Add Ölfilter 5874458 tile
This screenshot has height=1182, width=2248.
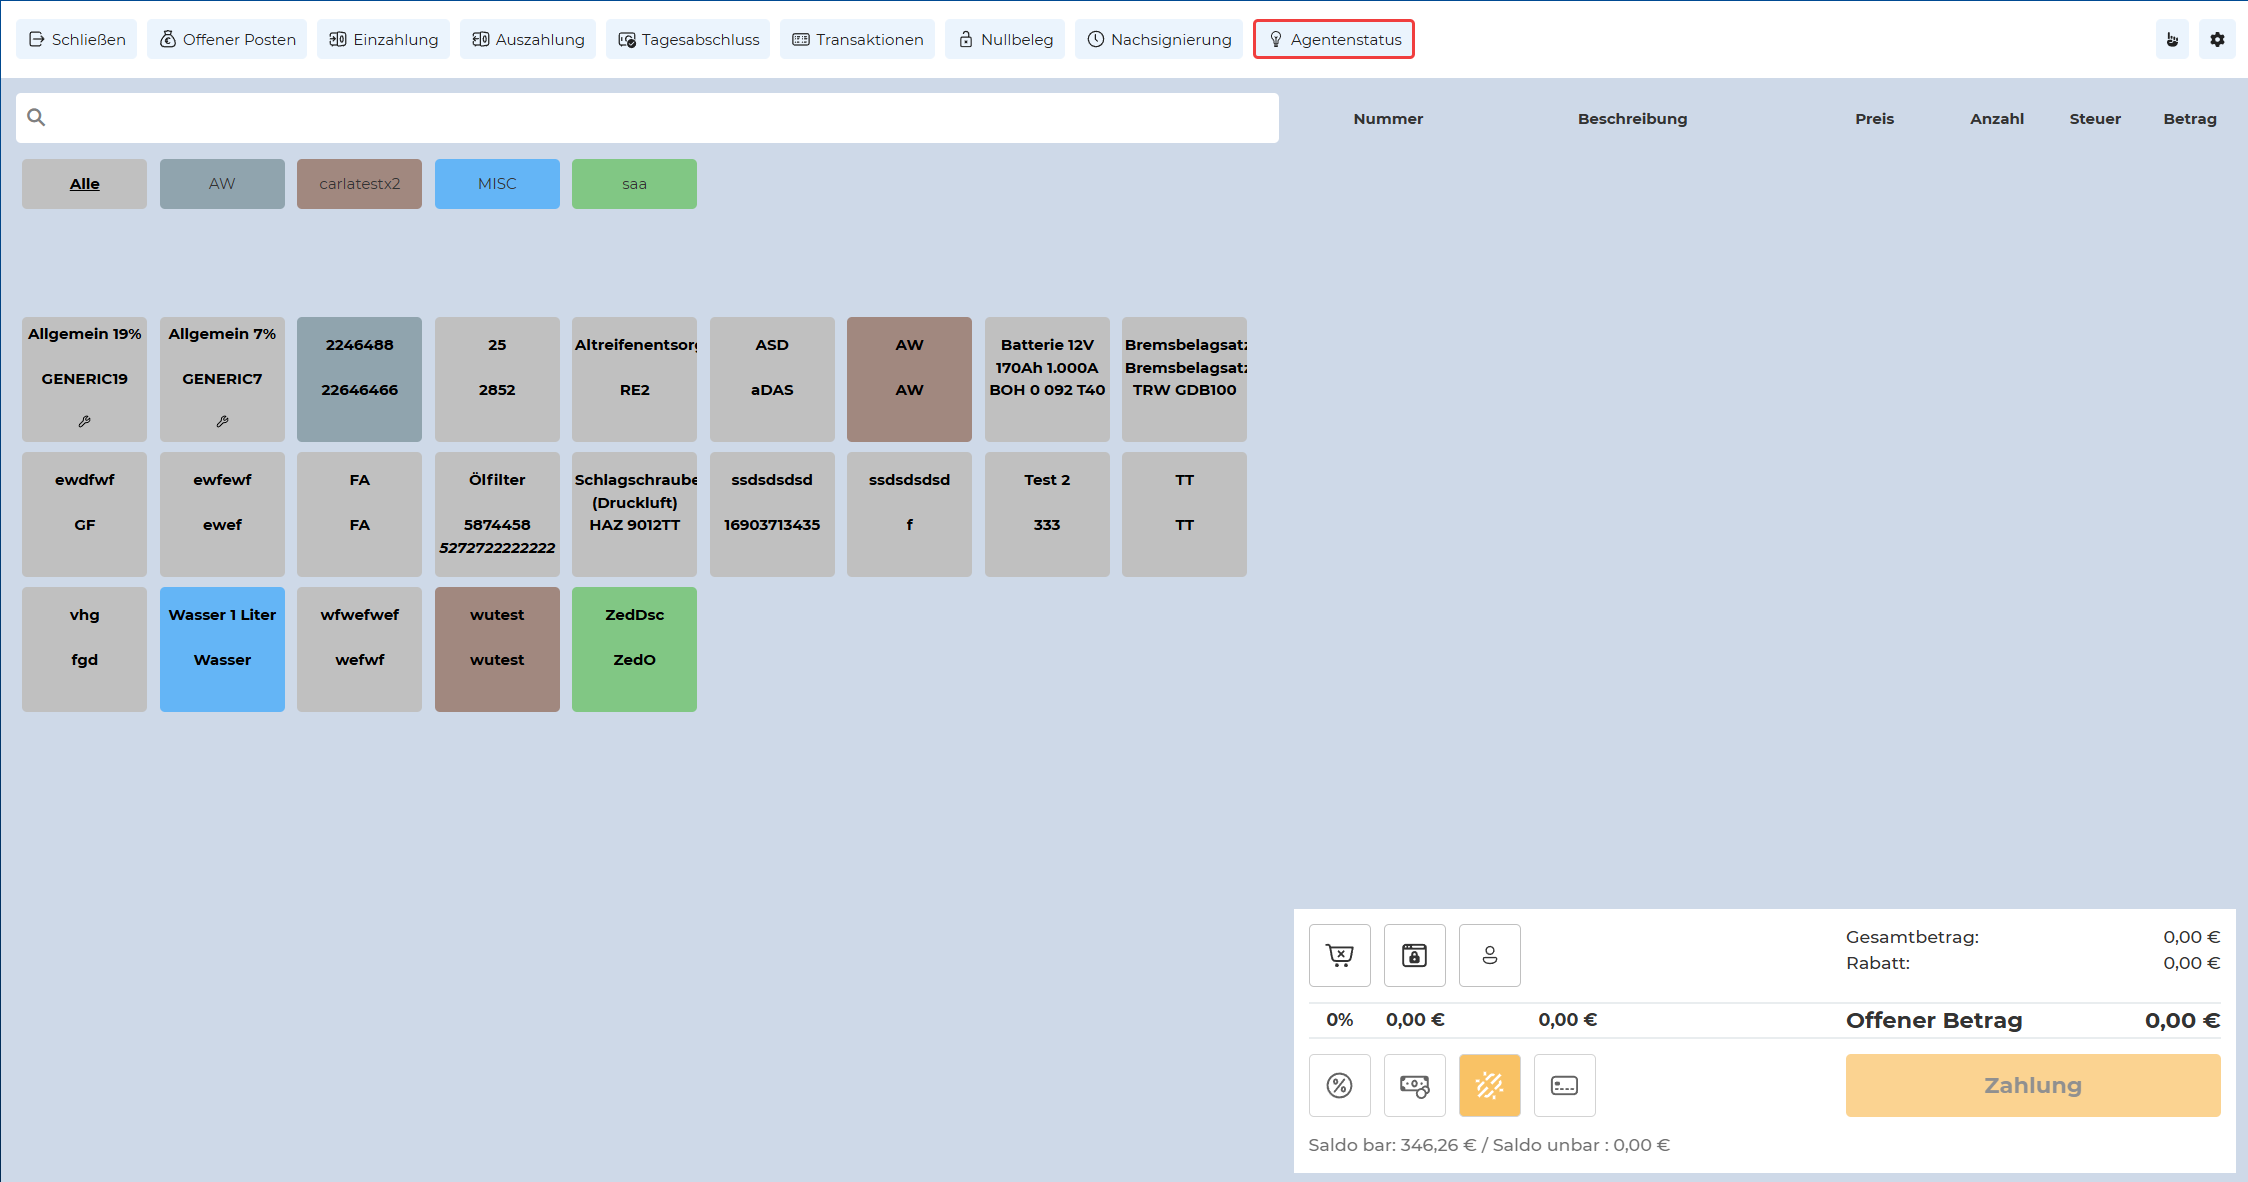coord(497,514)
